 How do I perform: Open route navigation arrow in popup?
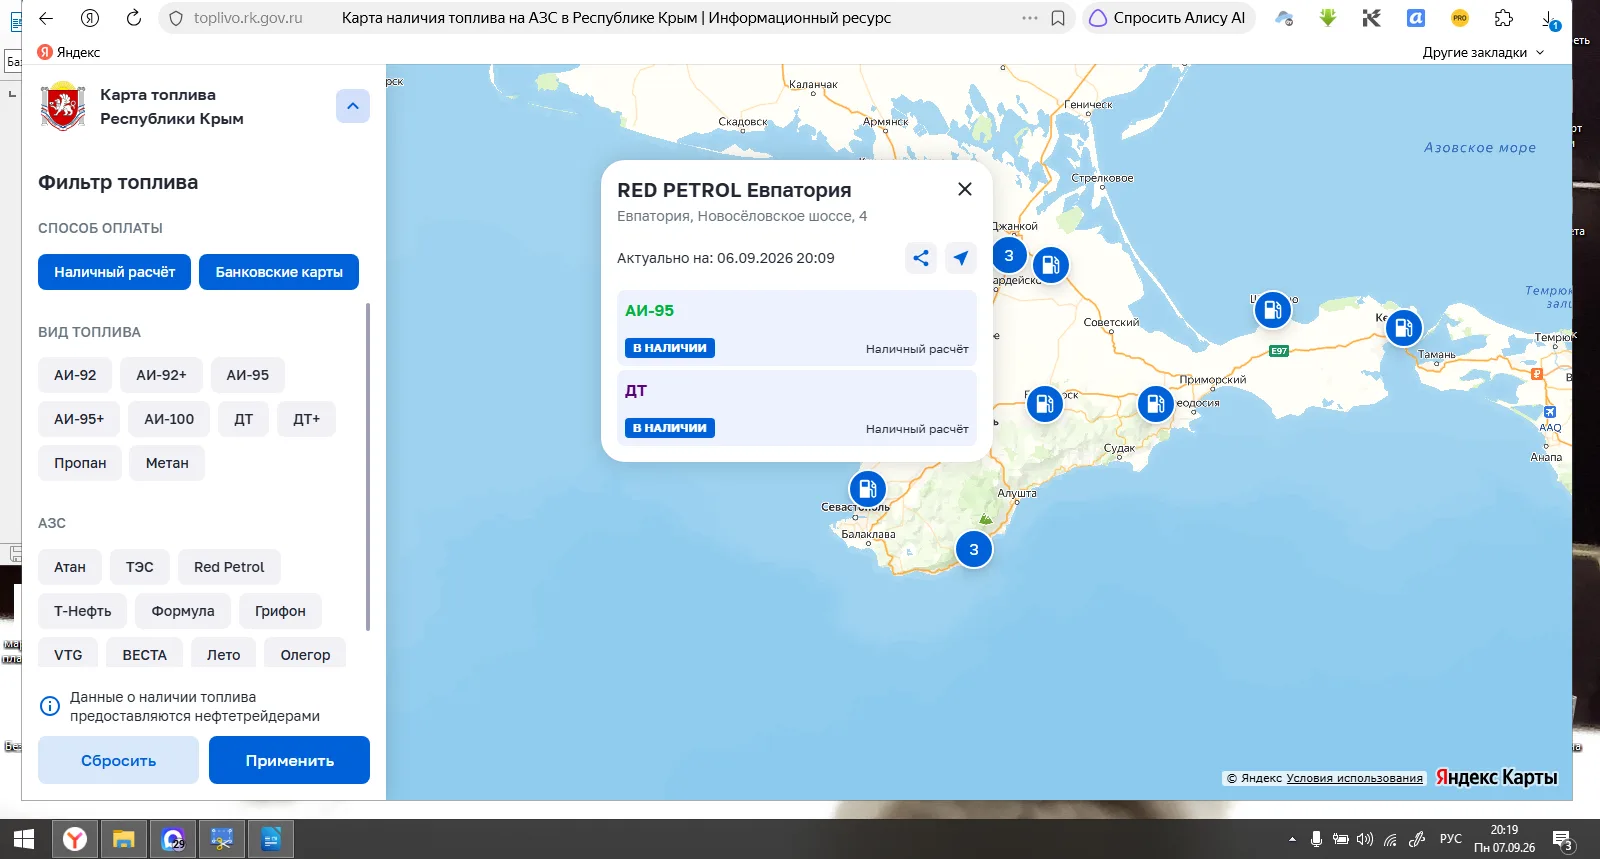(x=961, y=258)
